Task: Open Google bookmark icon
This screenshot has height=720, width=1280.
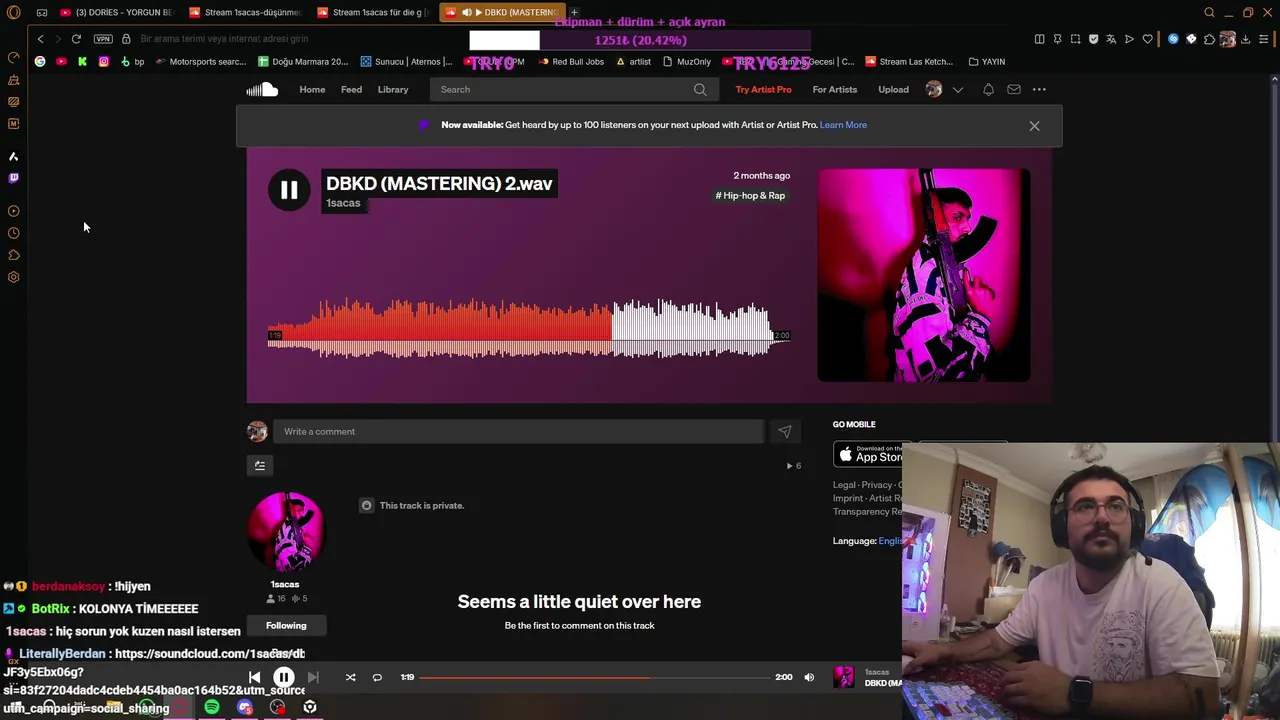Action: point(40,61)
